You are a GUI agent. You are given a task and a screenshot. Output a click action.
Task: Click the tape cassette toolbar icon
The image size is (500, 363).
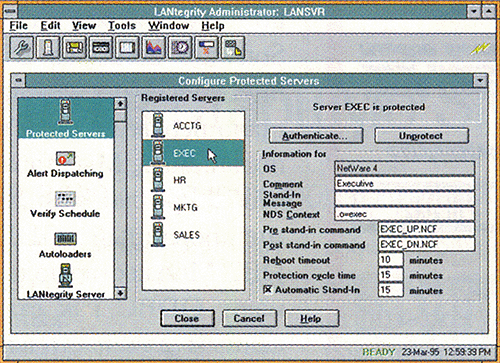(101, 48)
